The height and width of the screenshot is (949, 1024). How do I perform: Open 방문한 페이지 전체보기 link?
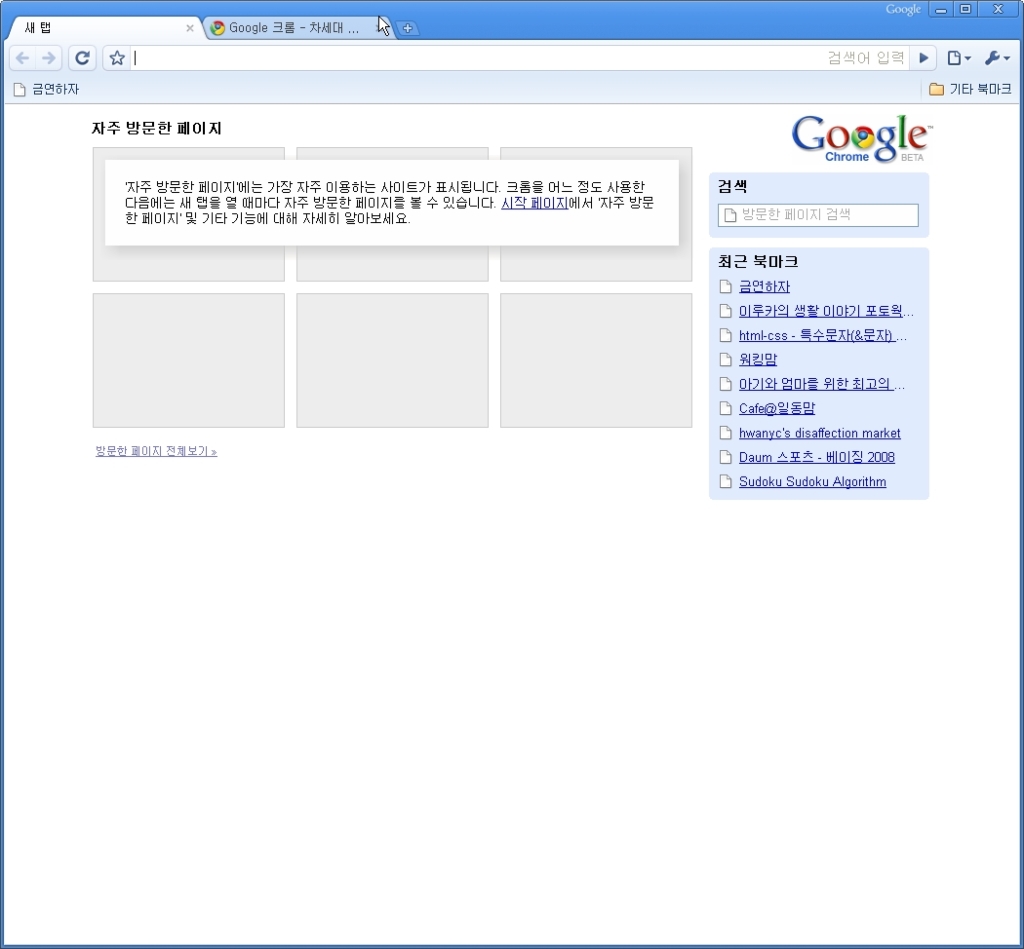pos(156,451)
